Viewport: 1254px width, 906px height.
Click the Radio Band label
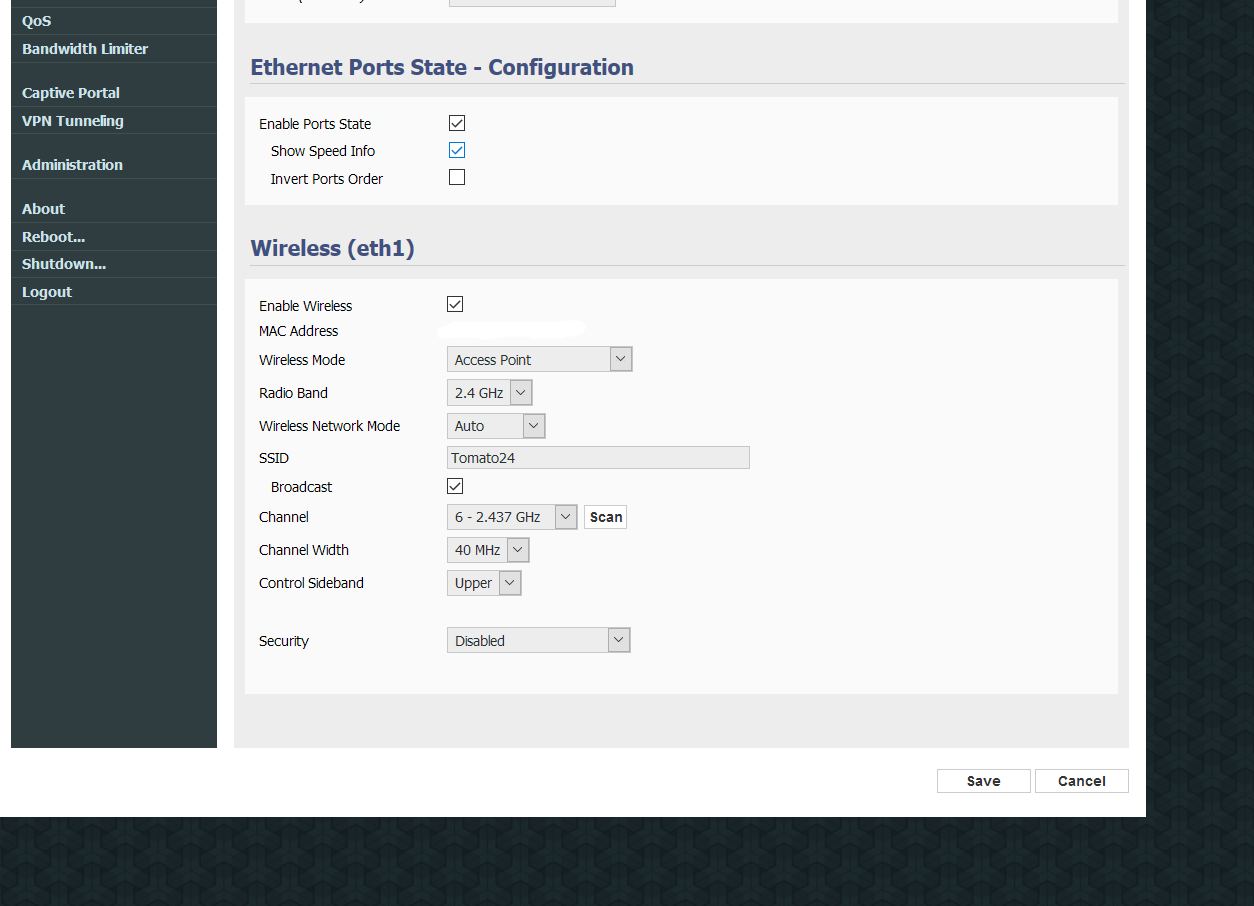[293, 393]
